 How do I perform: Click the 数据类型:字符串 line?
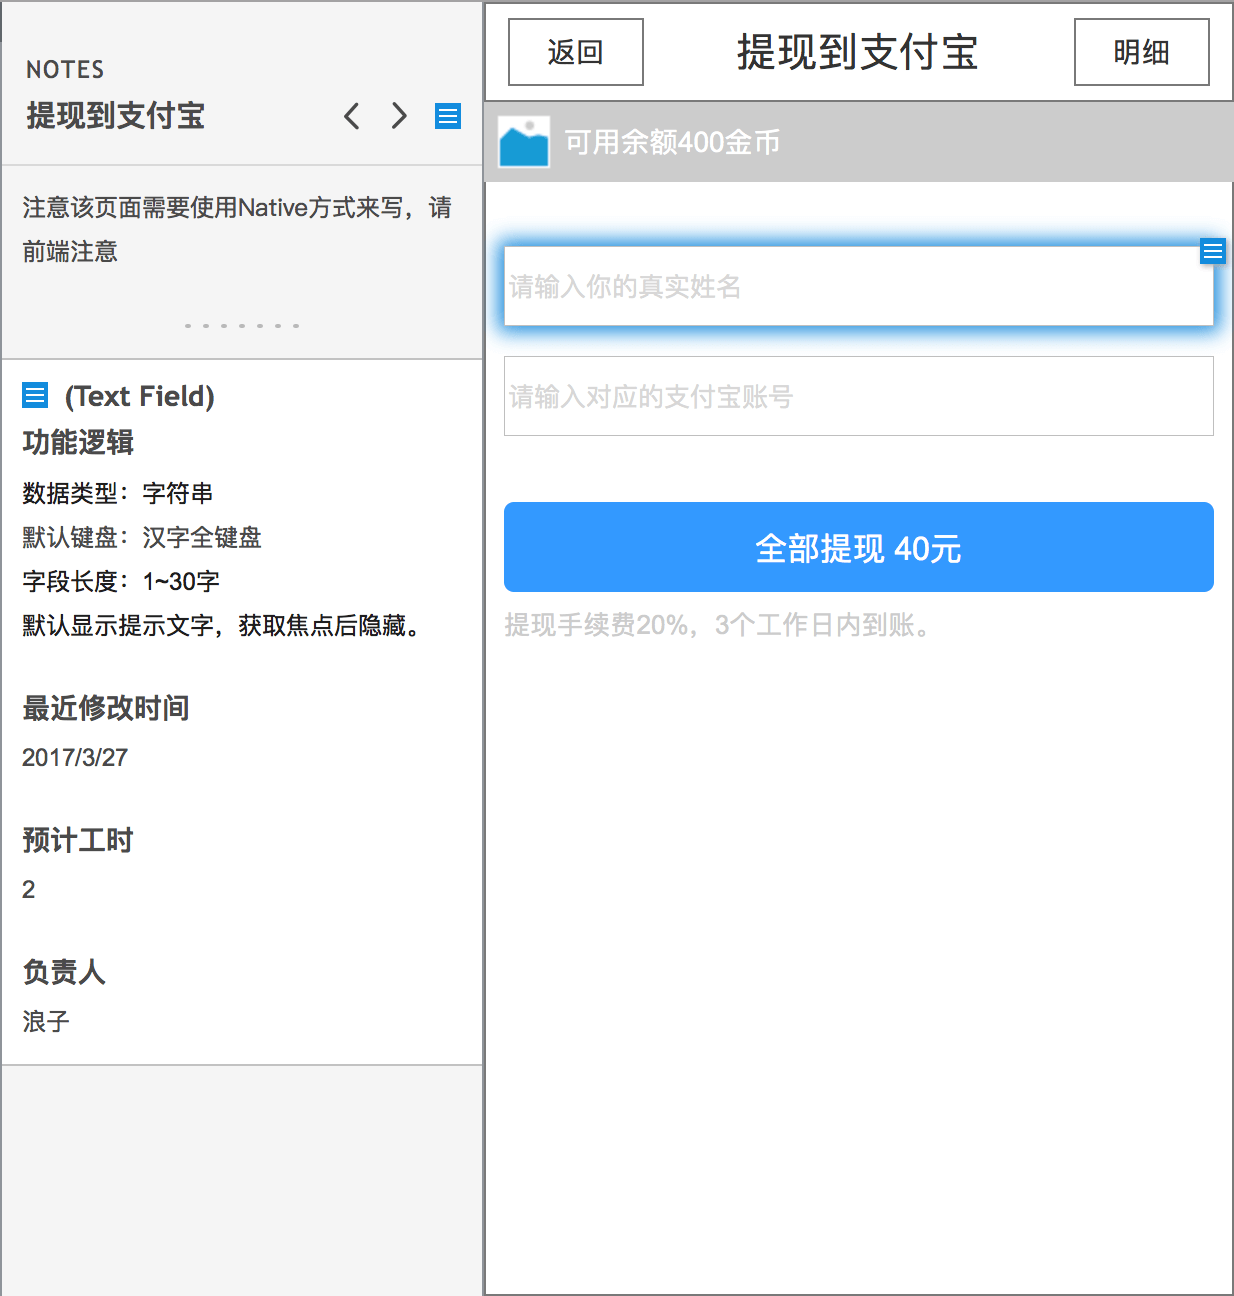point(118,493)
